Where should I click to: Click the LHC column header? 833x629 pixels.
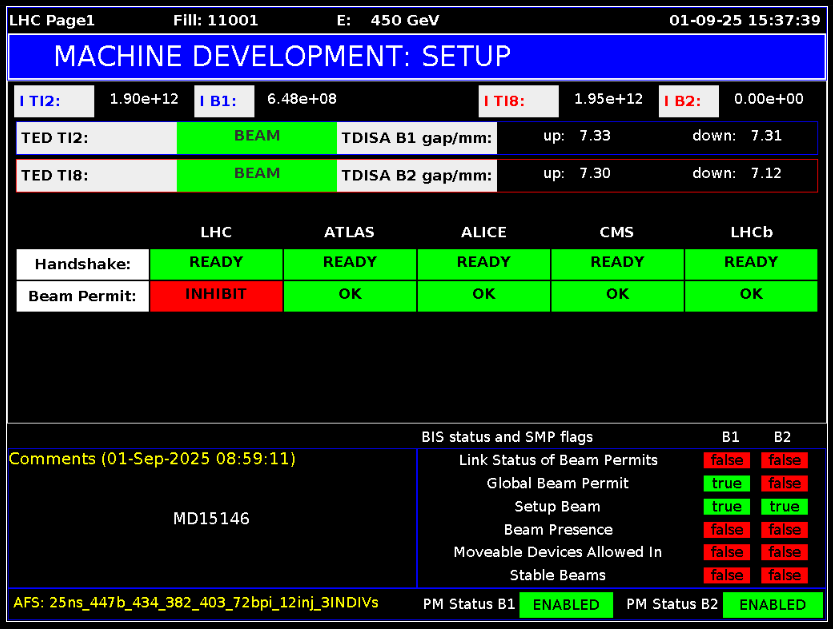(216, 232)
